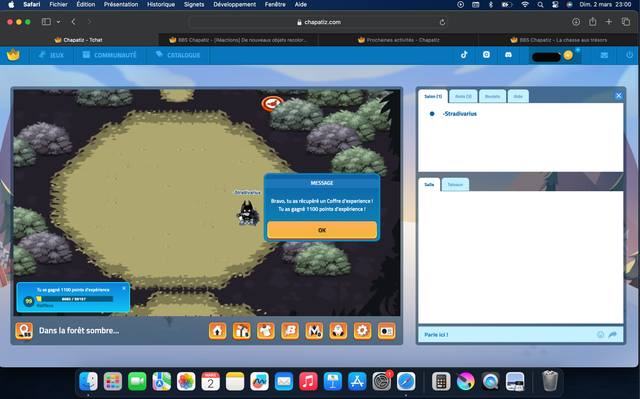The image size is (640, 399).
Task: Open Chapatiz Instagram link
Action: coord(486,55)
